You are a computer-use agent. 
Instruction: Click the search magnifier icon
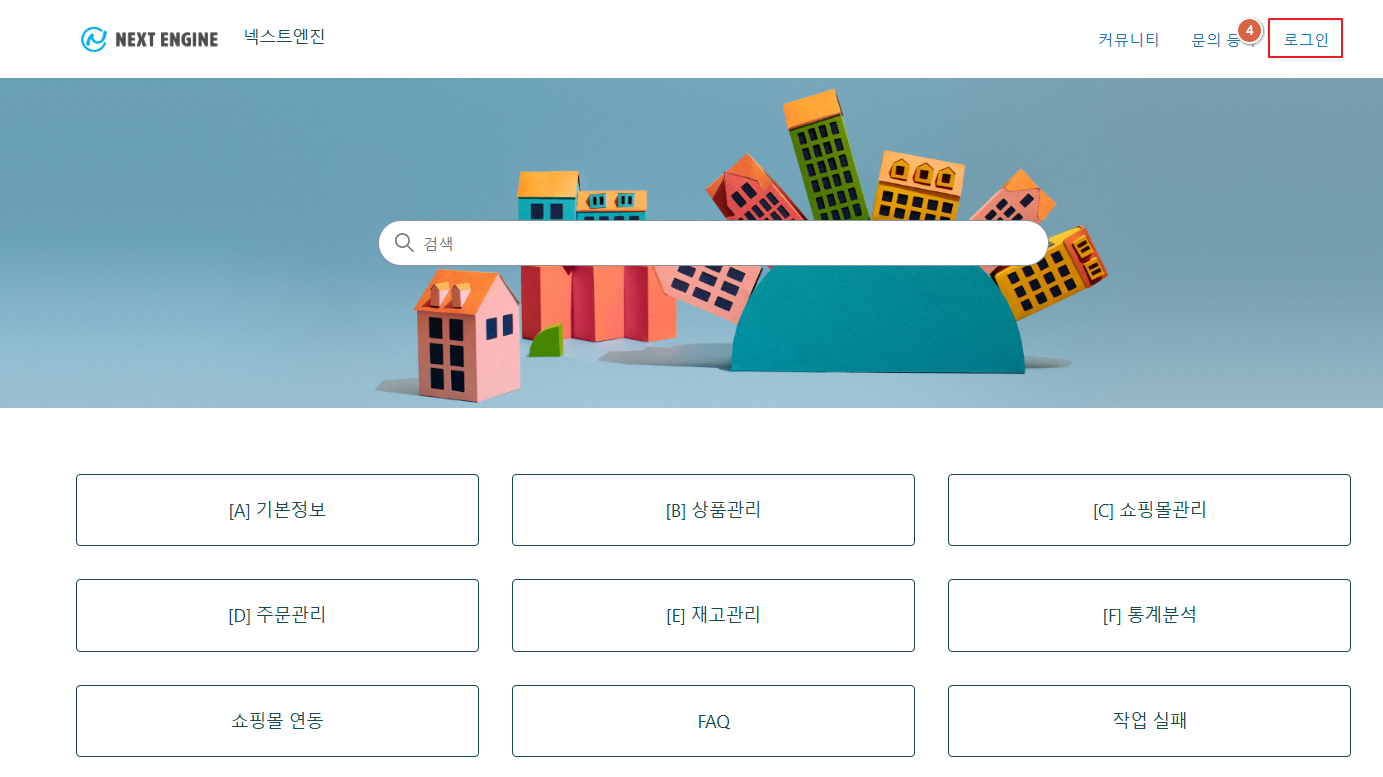[404, 243]
